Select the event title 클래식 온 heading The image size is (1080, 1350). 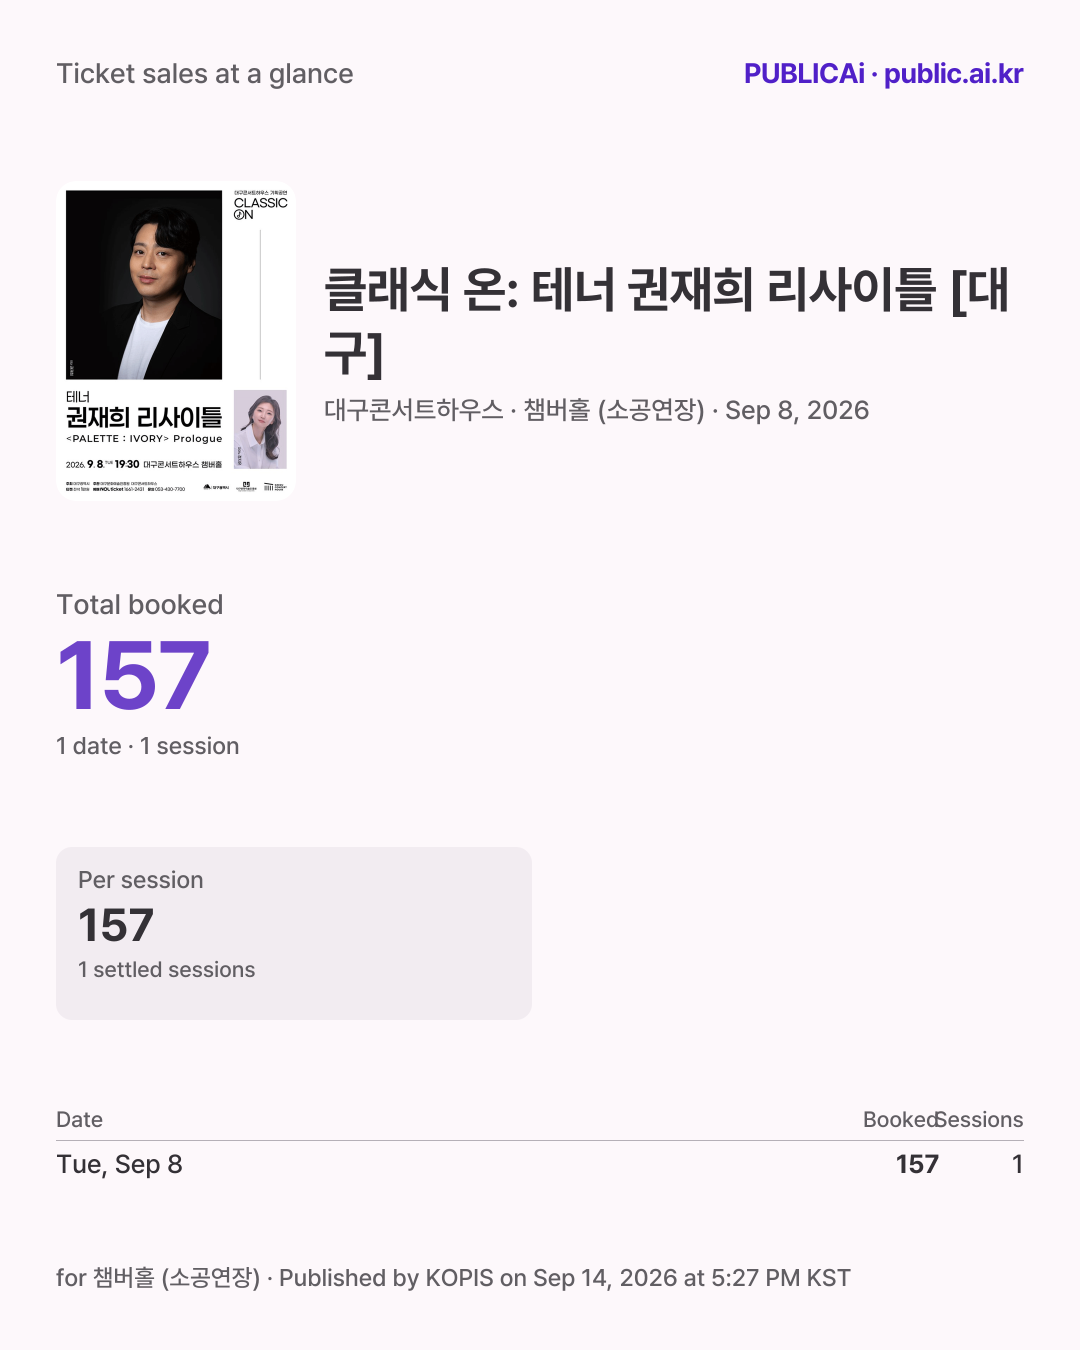[667, 321]
